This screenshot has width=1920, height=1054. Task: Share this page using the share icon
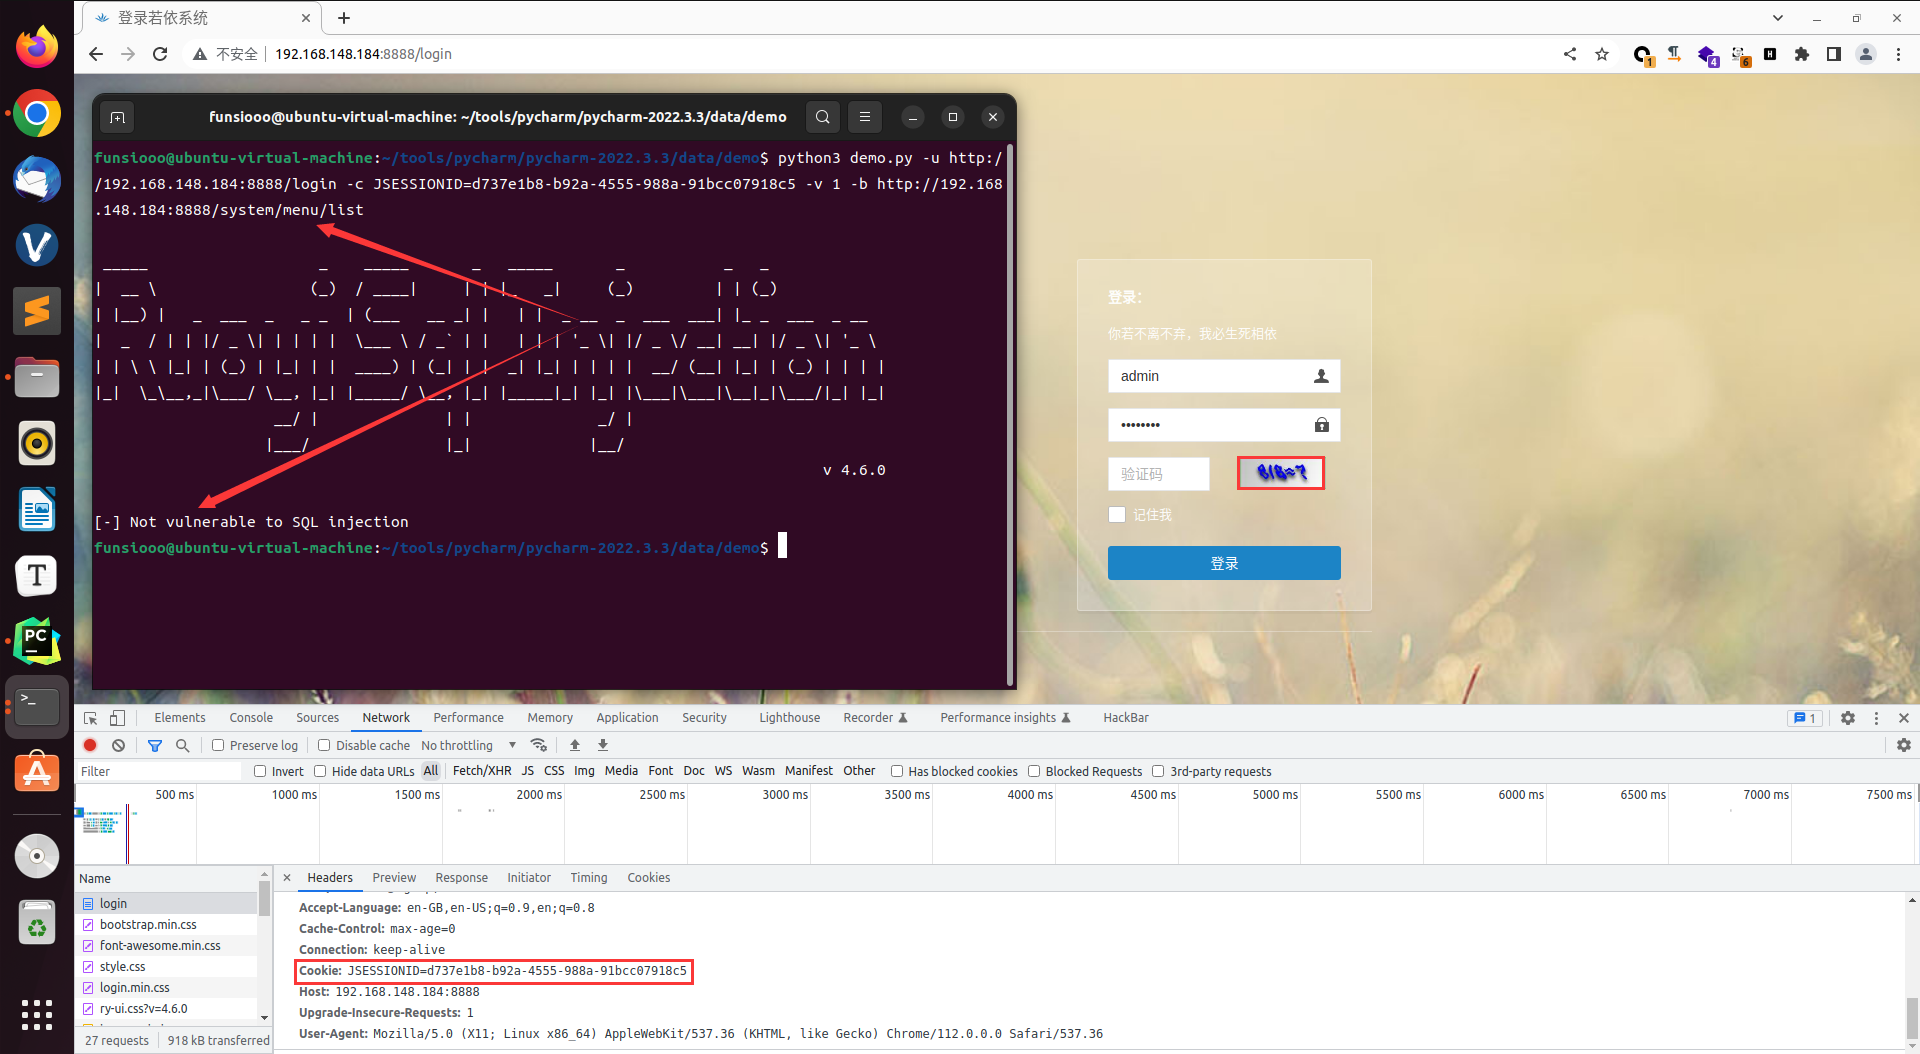pos(1570,54)
